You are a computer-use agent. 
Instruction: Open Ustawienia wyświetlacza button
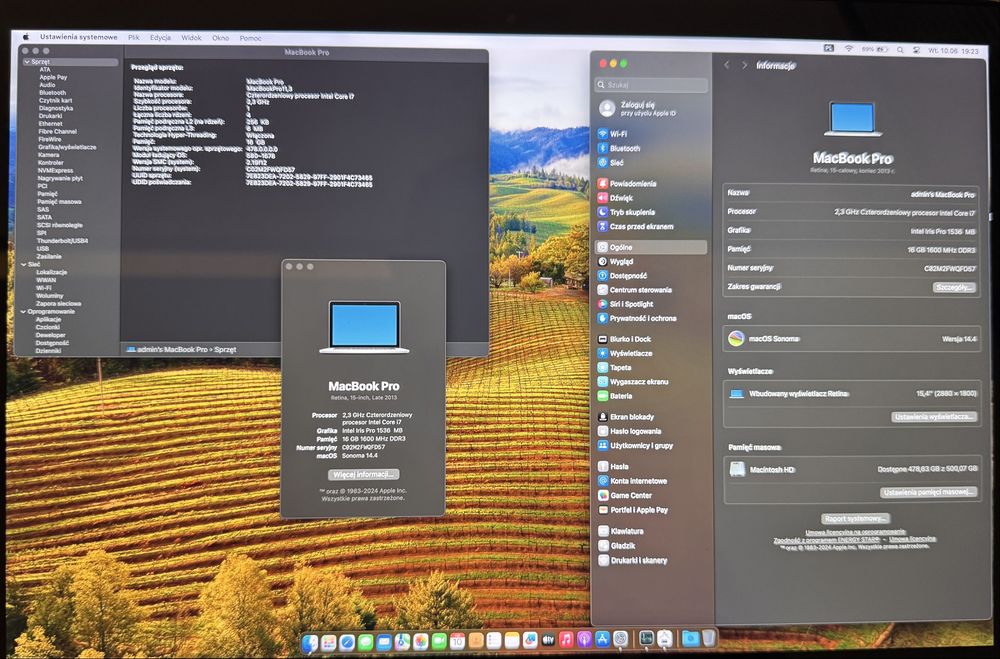(x=934, y=417)
